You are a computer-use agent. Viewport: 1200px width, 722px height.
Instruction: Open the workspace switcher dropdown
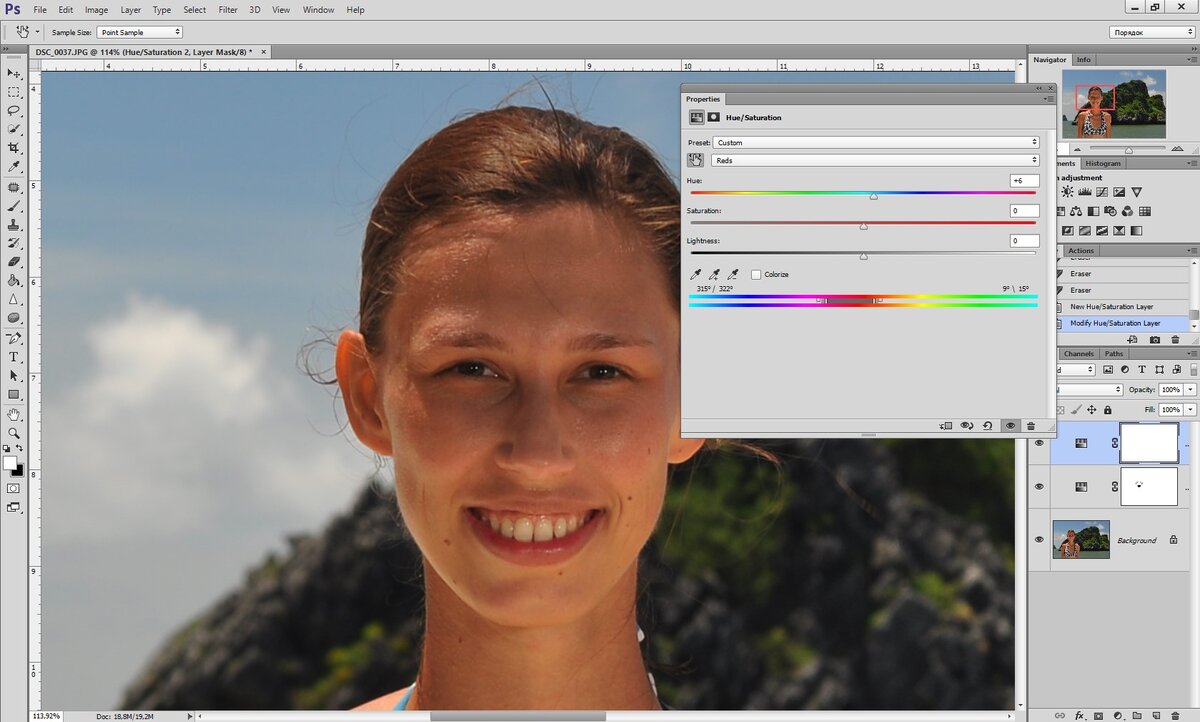click(1151, 32)
